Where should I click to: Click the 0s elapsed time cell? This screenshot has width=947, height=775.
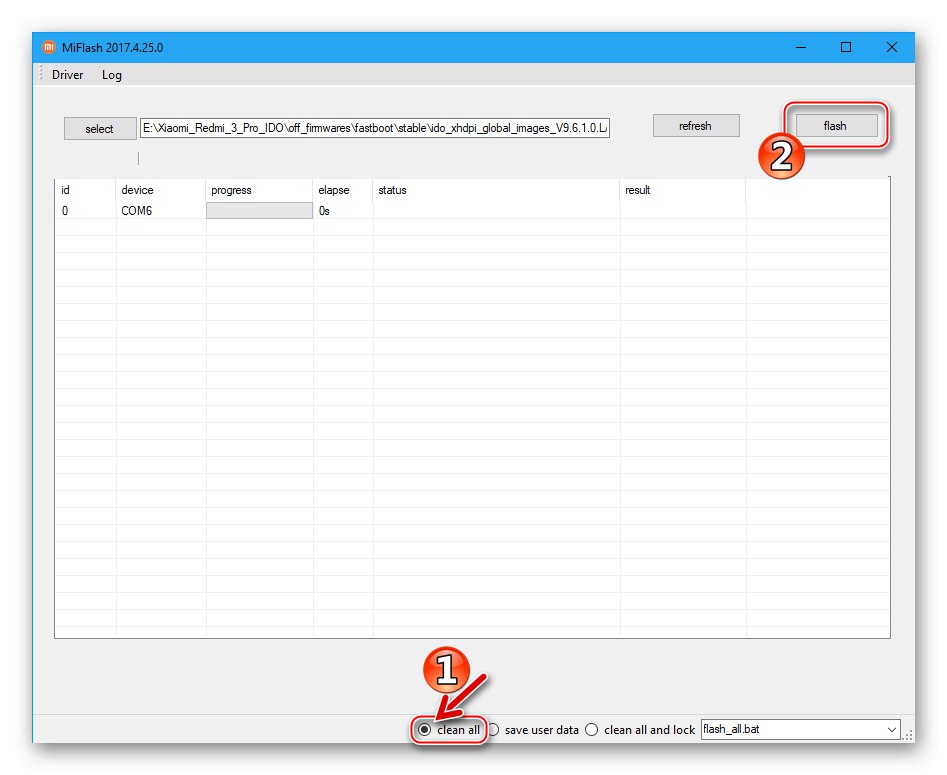coord(342,211)
